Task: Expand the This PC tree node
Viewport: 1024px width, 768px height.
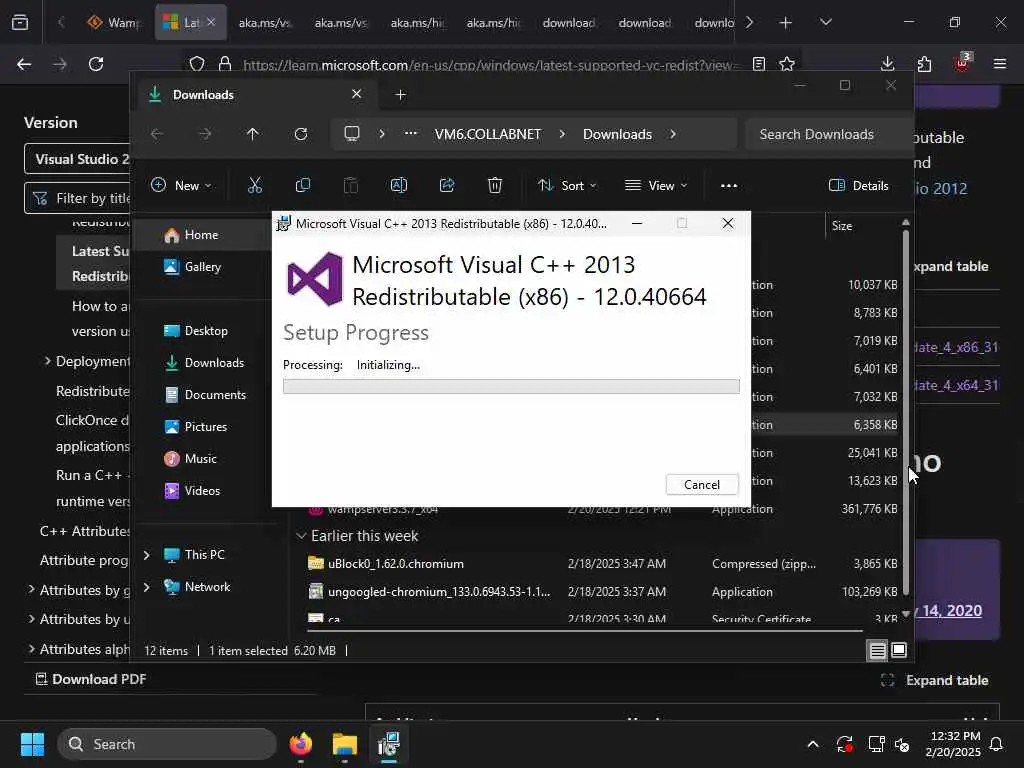Action: point(147,554)
